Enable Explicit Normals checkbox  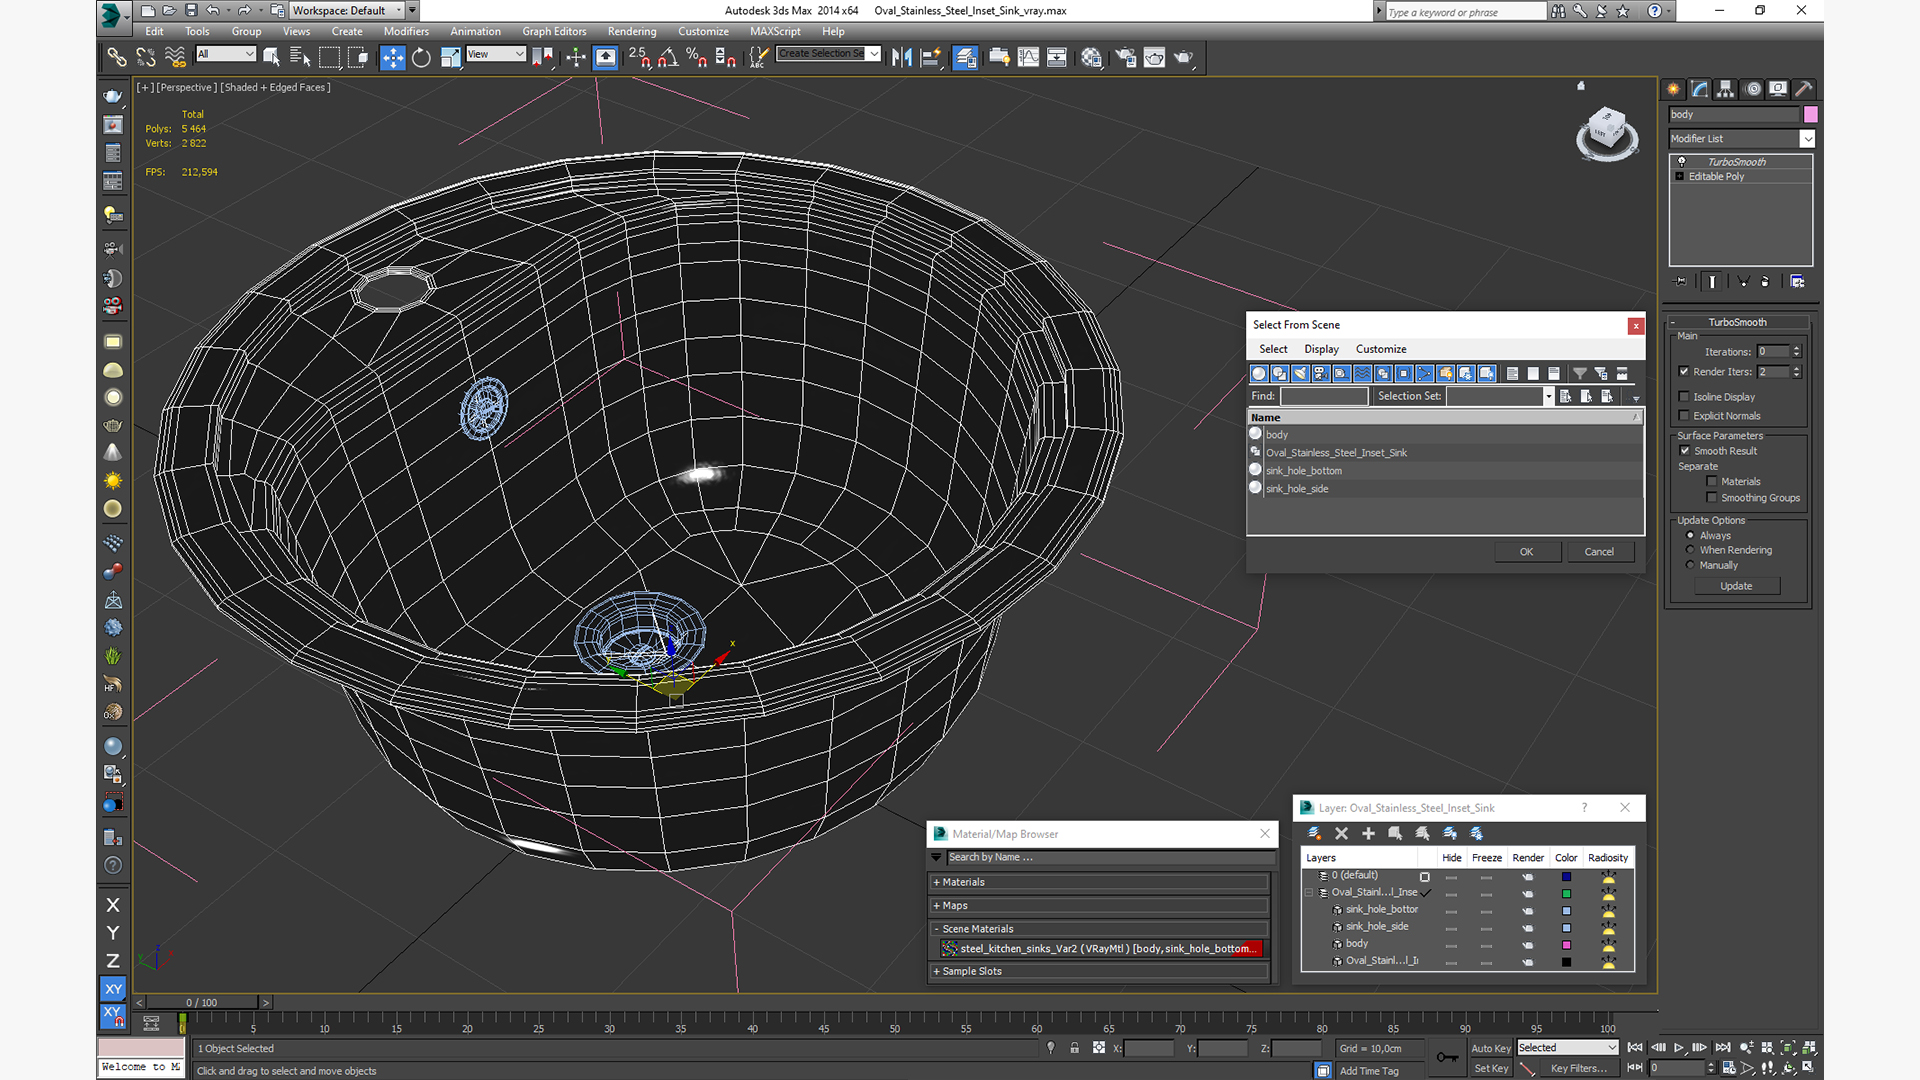coord(1684,415)
